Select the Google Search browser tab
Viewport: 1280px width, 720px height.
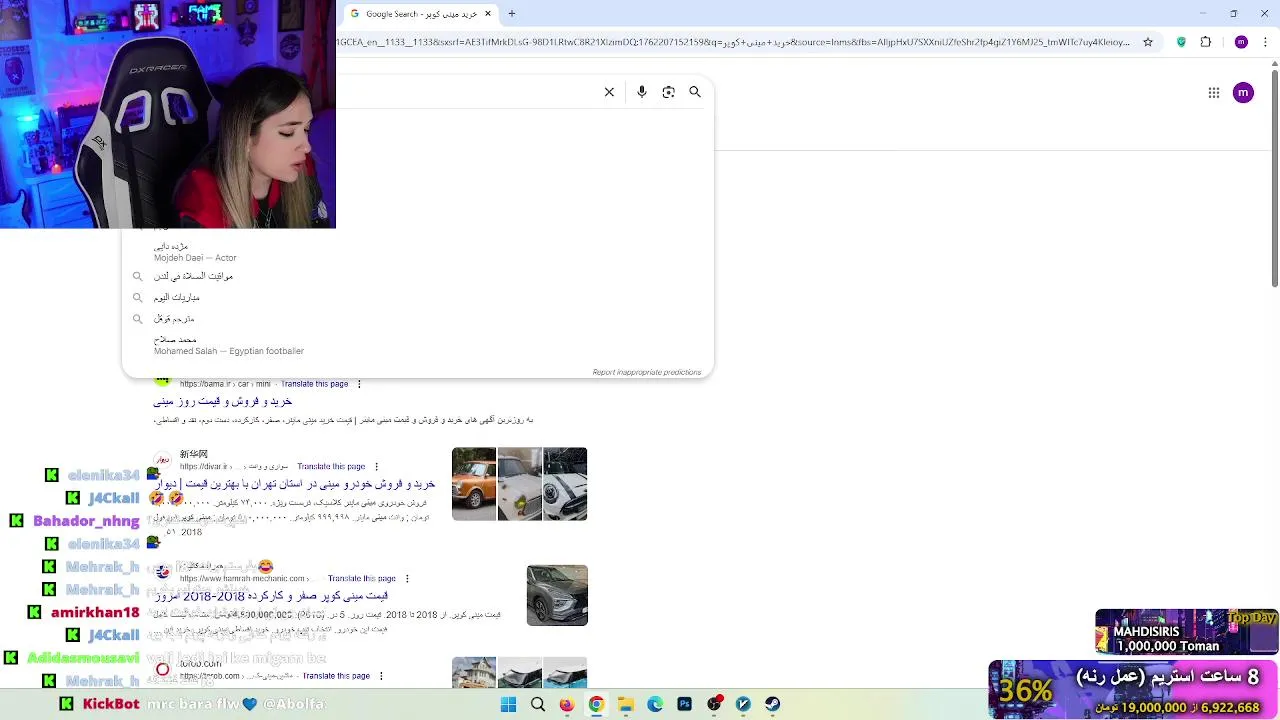(420, 14)
